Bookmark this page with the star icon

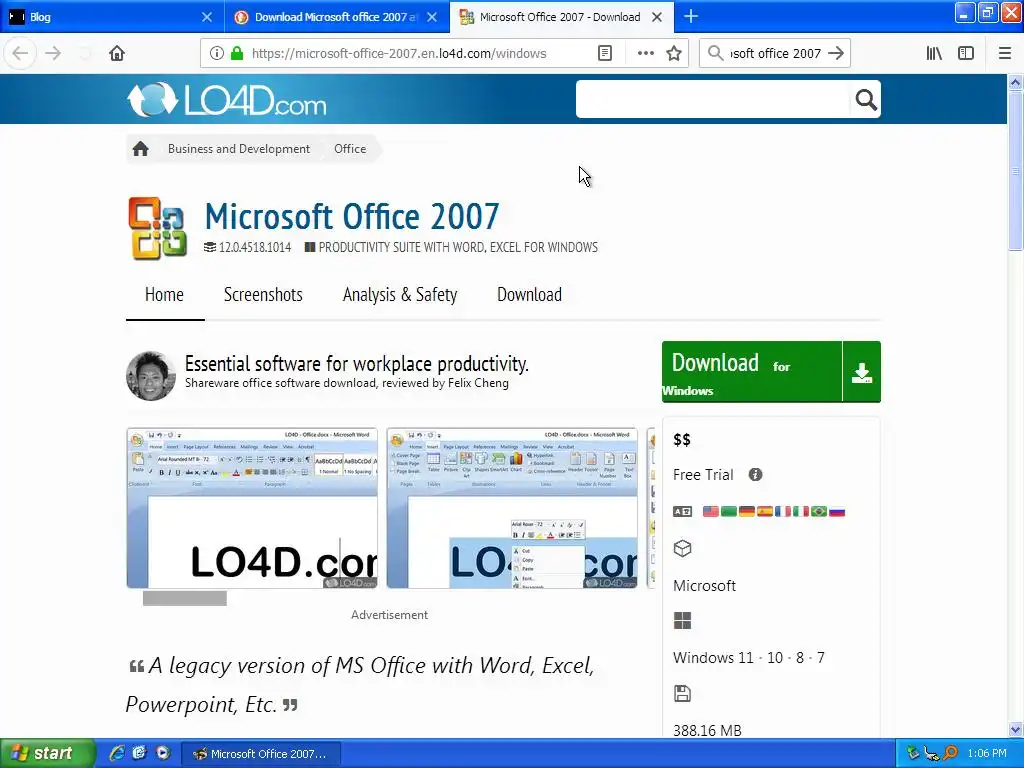pyautogui.click(x=674, y=53)
